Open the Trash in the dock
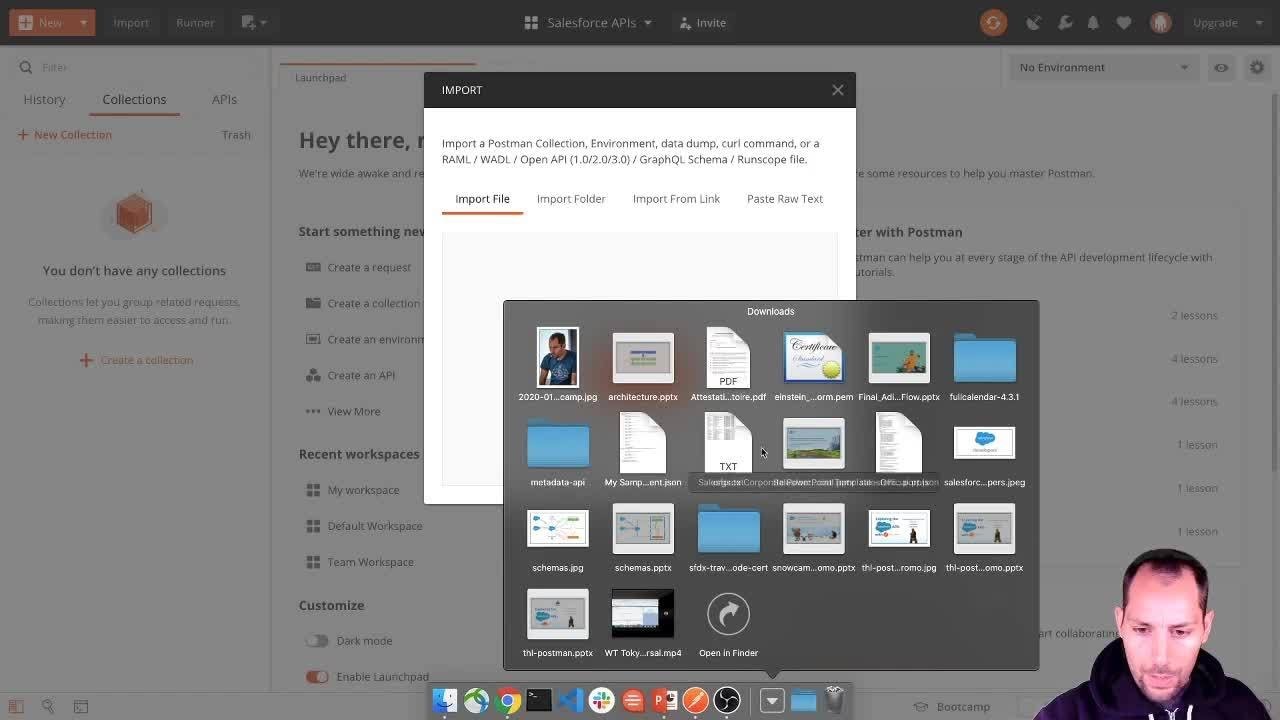This screenshot has height=720, width=1280. point(835,700)
